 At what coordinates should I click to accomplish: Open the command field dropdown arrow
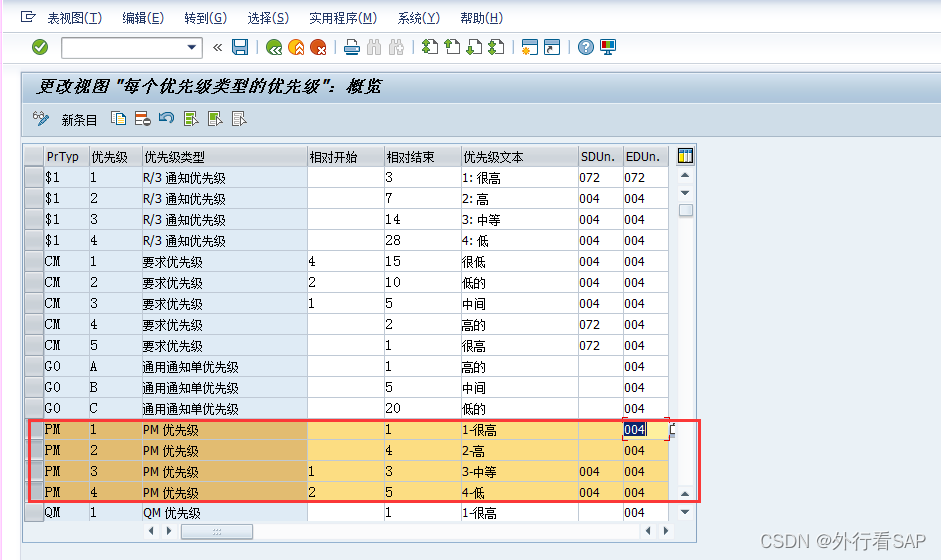point(191,47)
